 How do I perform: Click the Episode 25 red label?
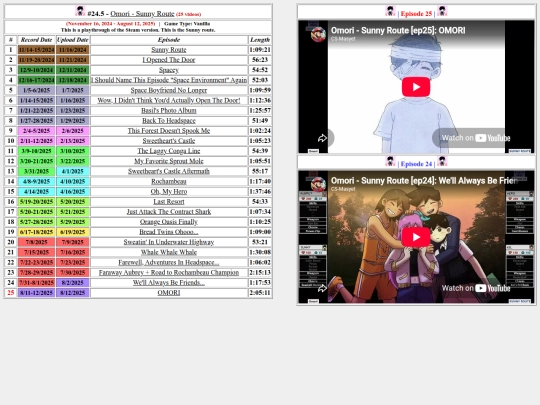(x=416, y=14)
